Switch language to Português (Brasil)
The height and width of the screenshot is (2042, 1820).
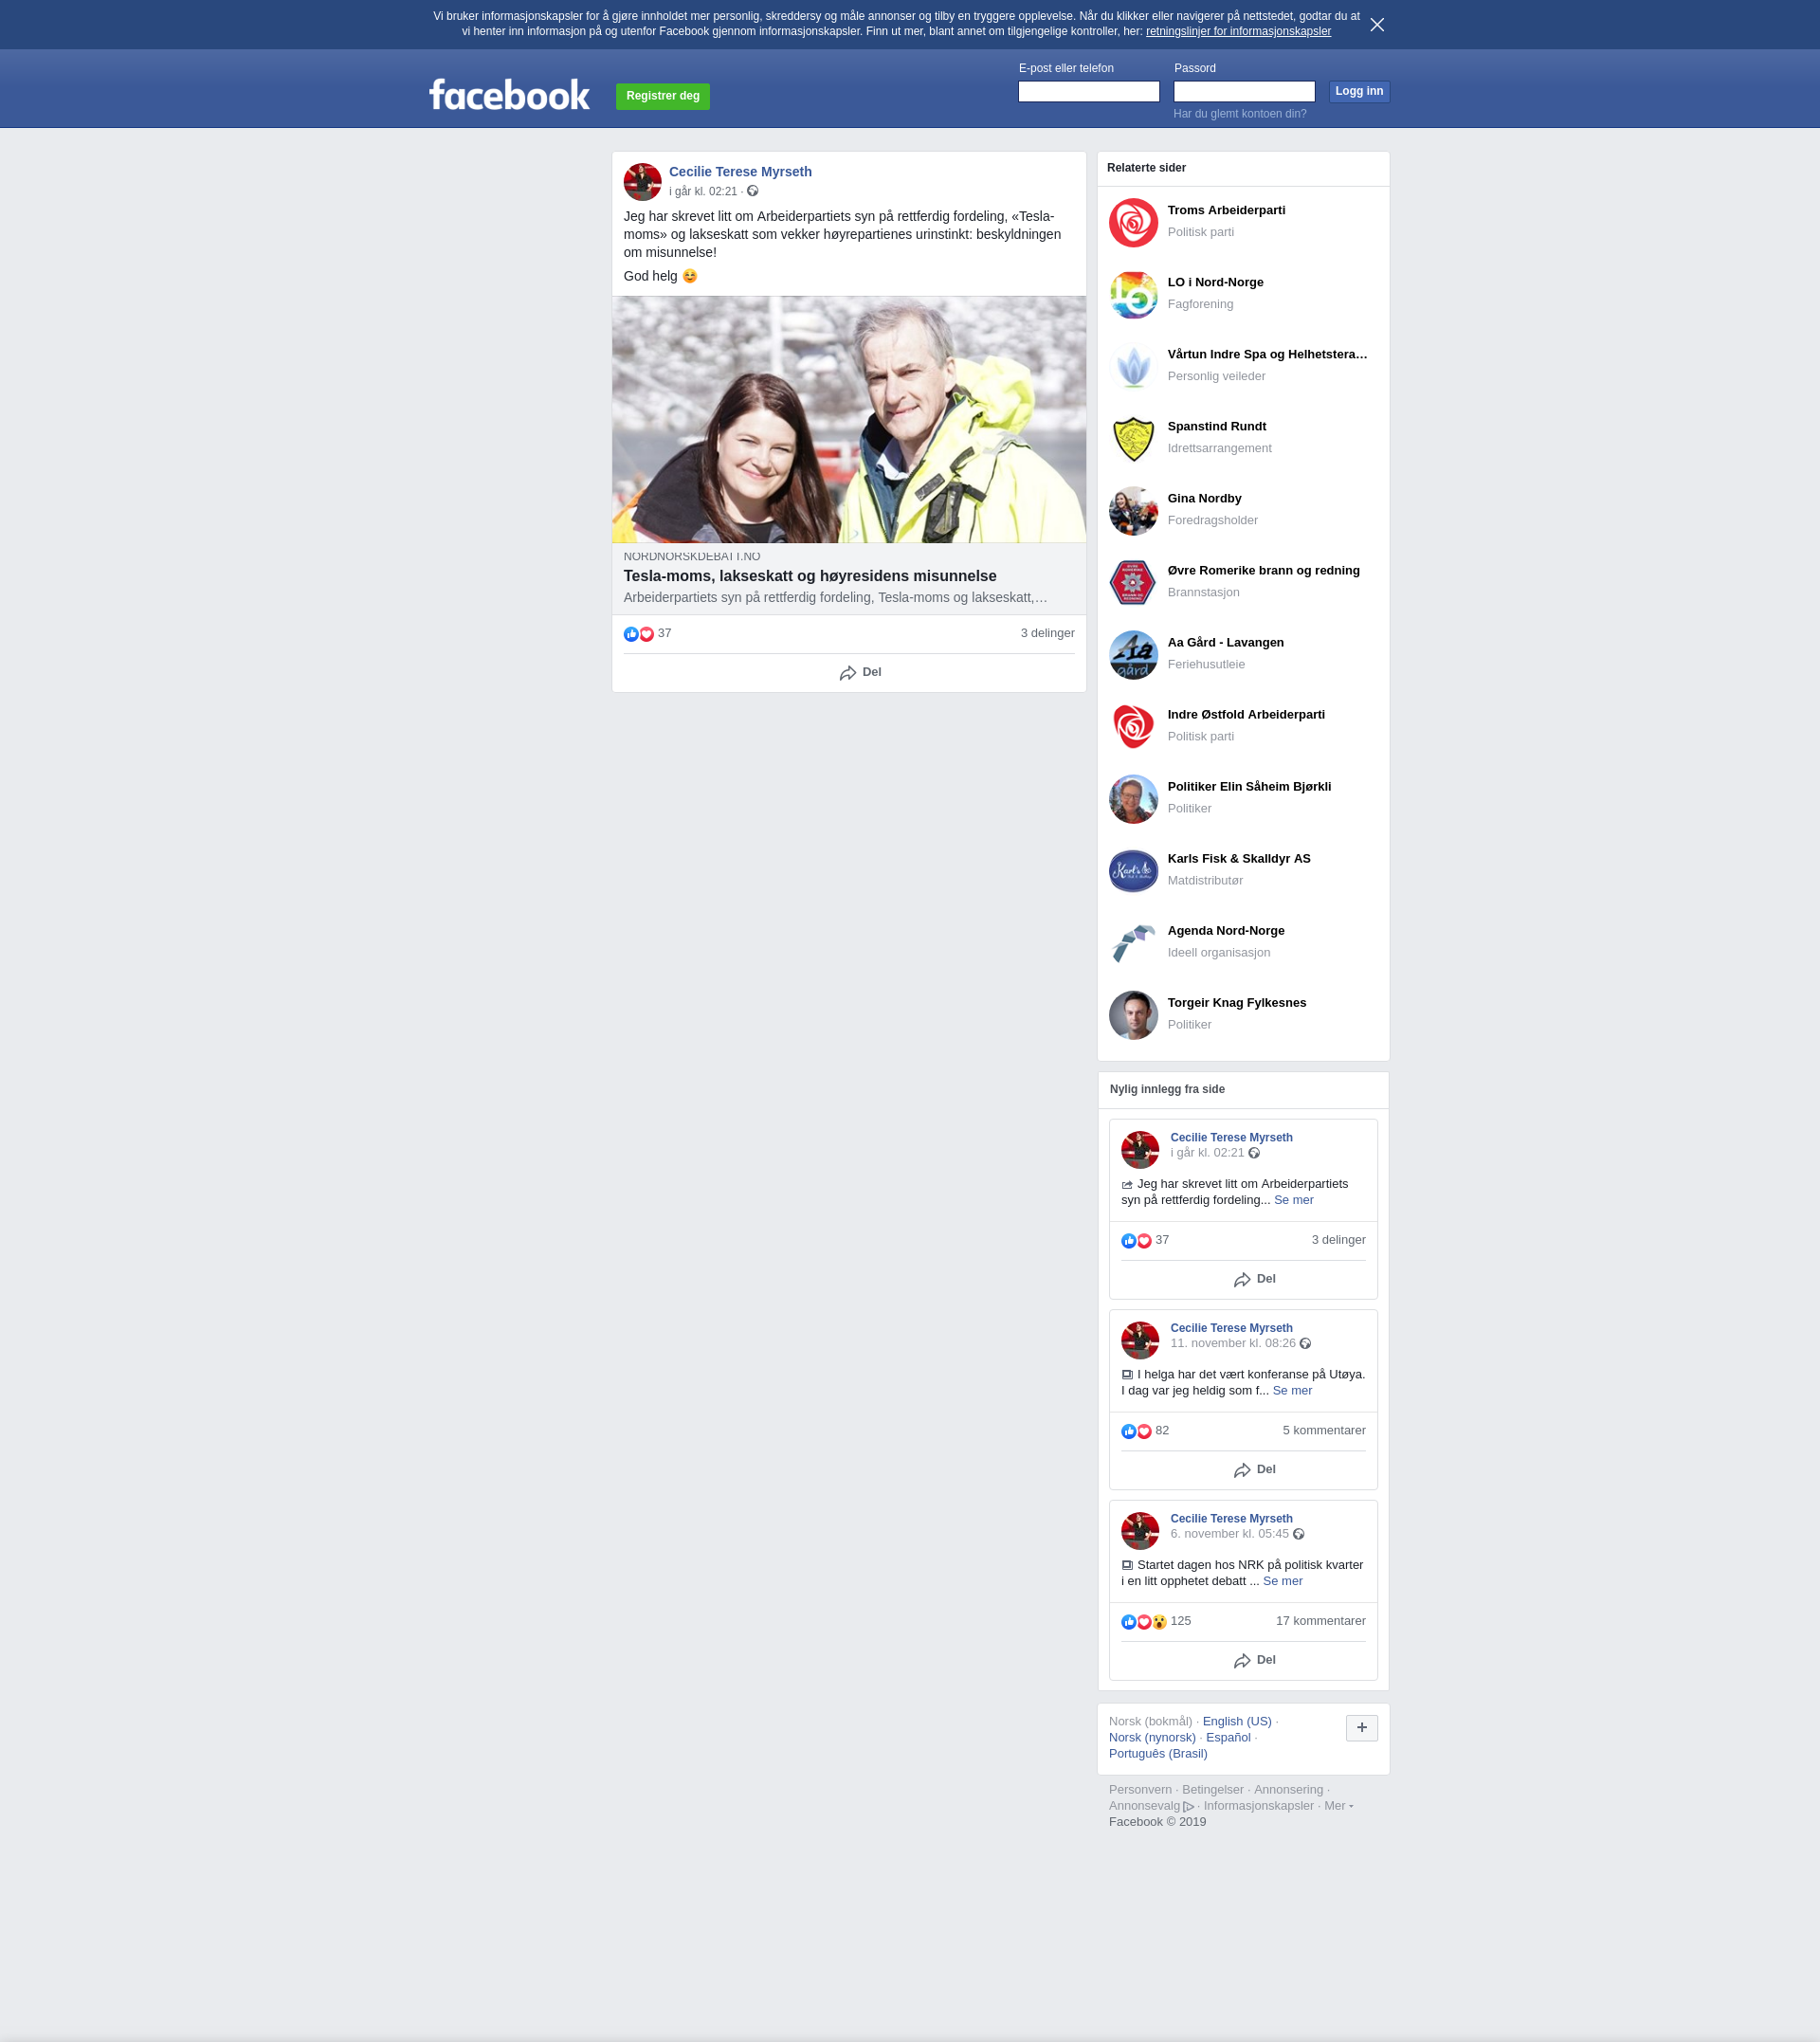pos(1158,1753)
